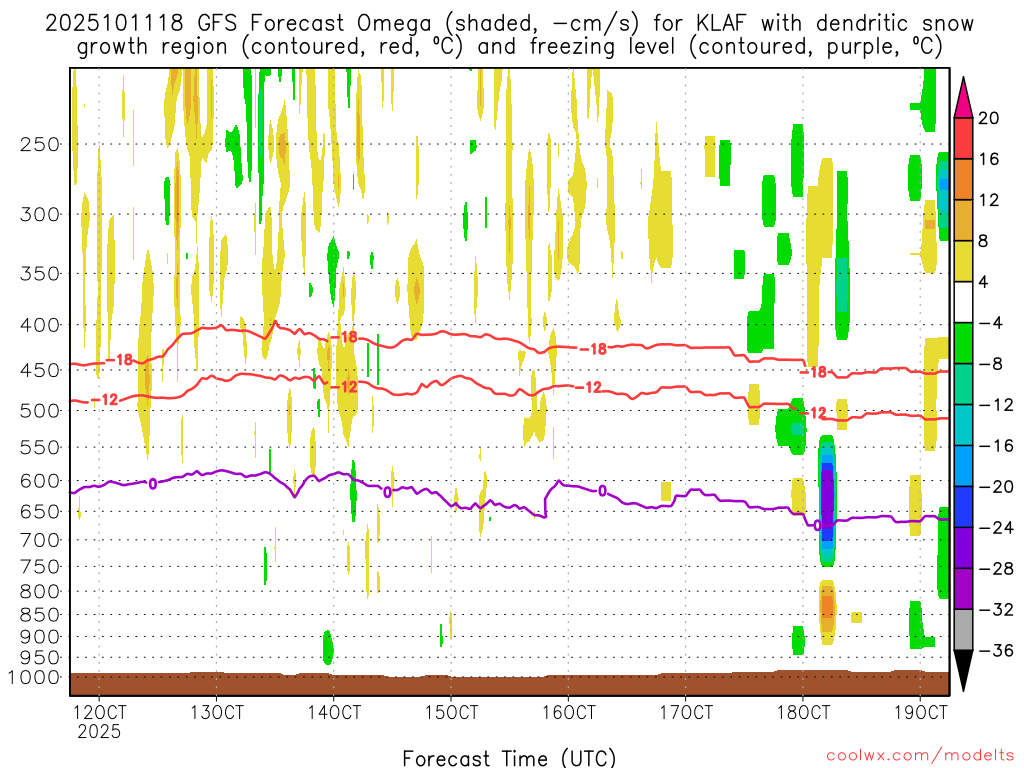
Task: Click the 750 pressure level label
Action: tap(40, 567)
